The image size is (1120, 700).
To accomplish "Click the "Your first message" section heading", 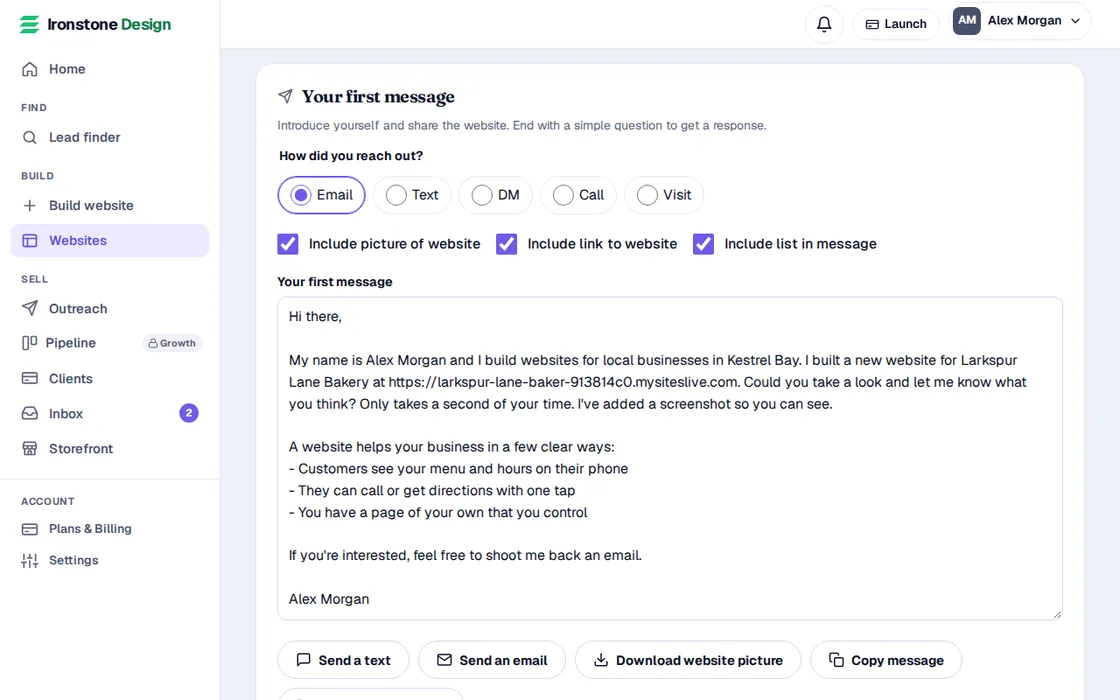I will pyautogui.click(x=378, y=96).
